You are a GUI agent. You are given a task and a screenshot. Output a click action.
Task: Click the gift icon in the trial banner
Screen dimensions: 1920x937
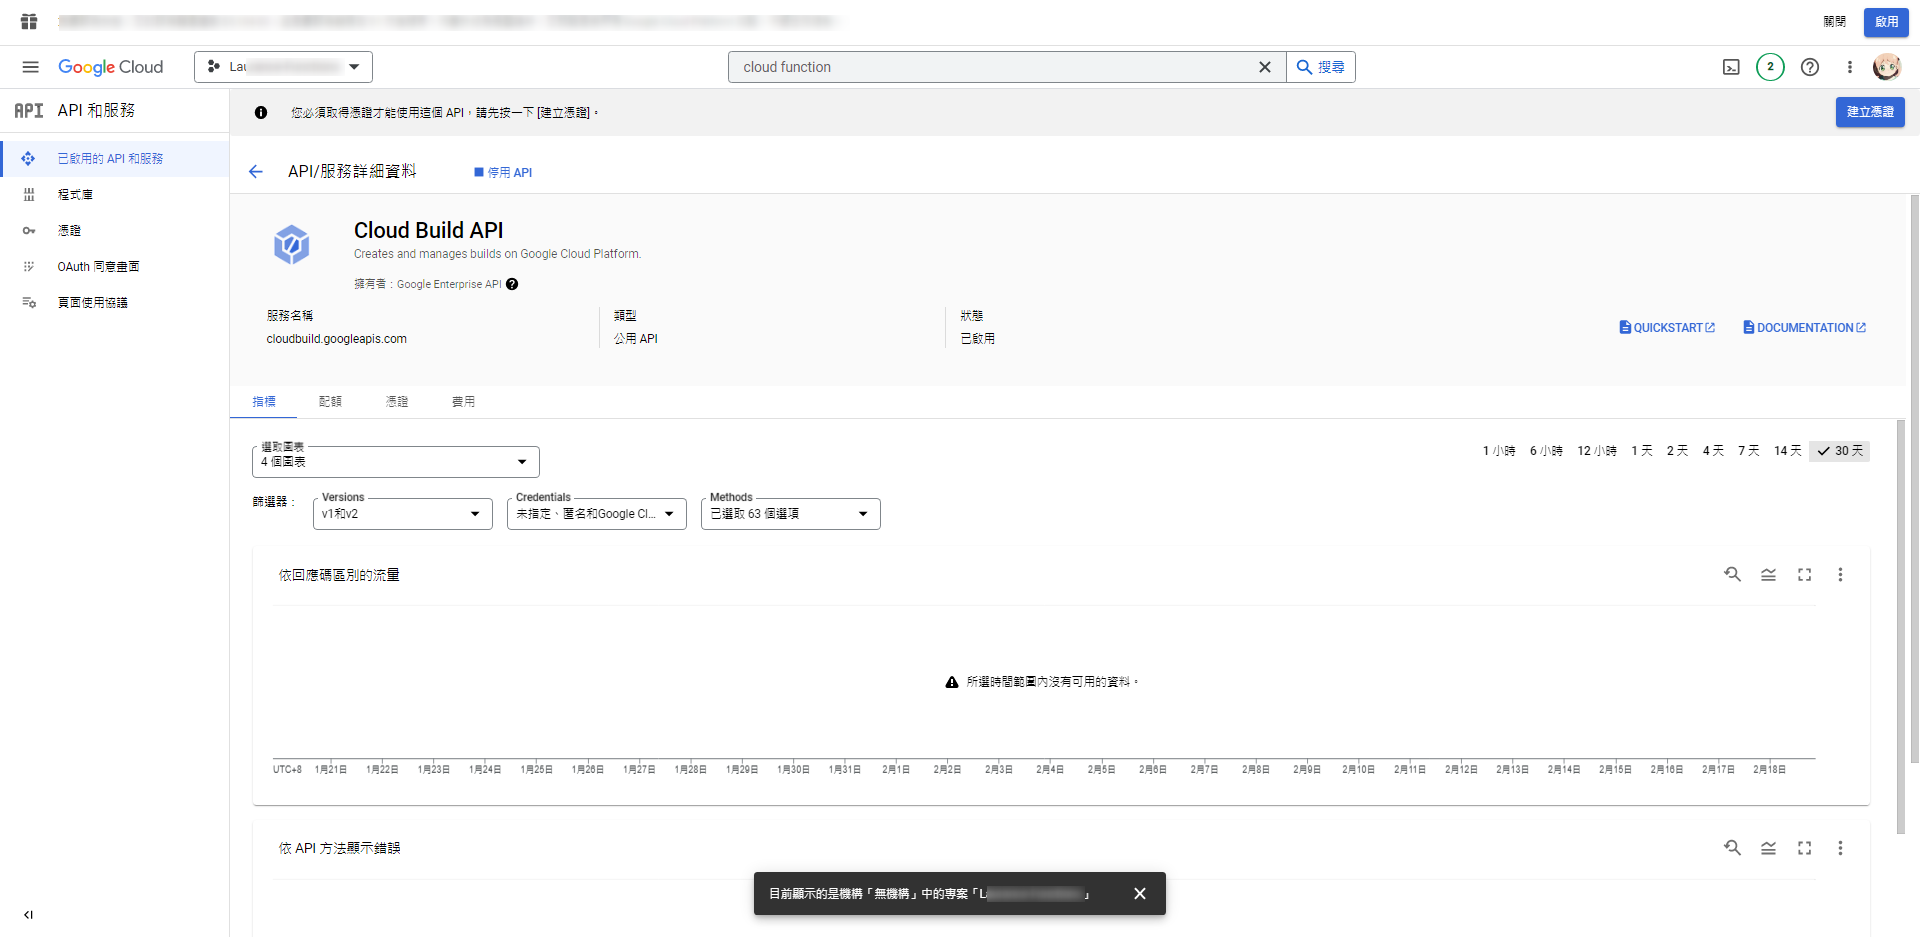tap(29, 21)
